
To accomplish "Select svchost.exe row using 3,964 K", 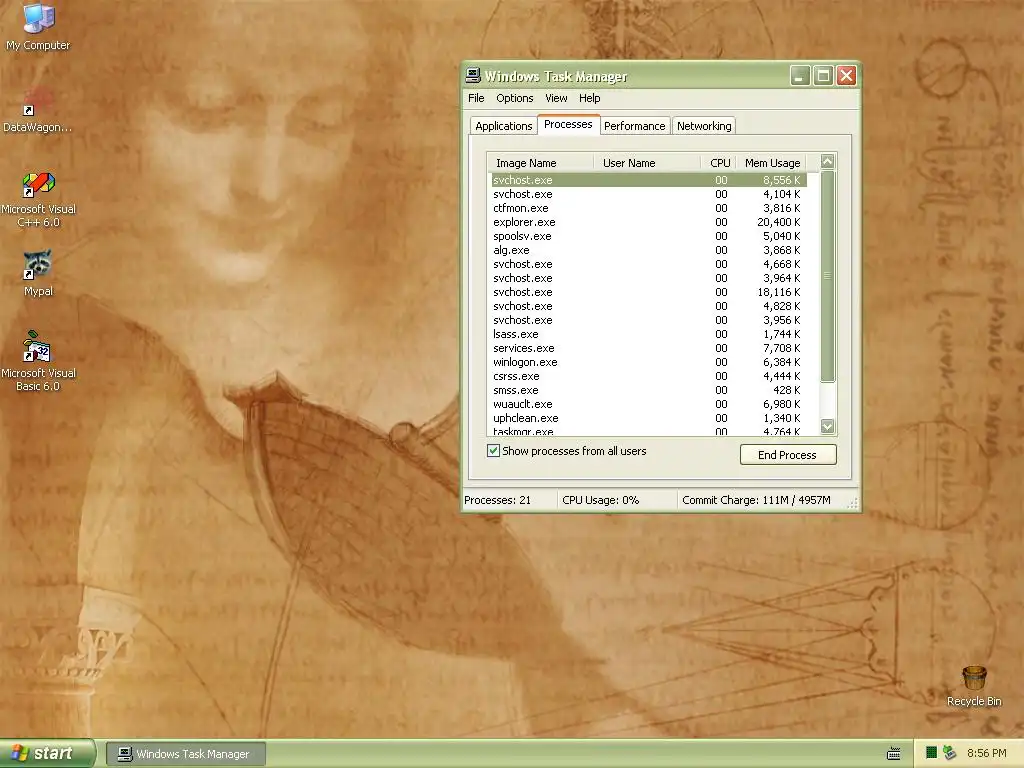I will click(649, 278).
